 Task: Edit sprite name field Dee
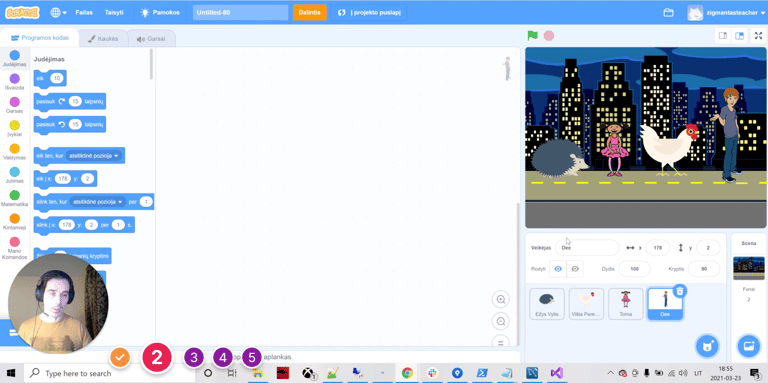point(587,248)
